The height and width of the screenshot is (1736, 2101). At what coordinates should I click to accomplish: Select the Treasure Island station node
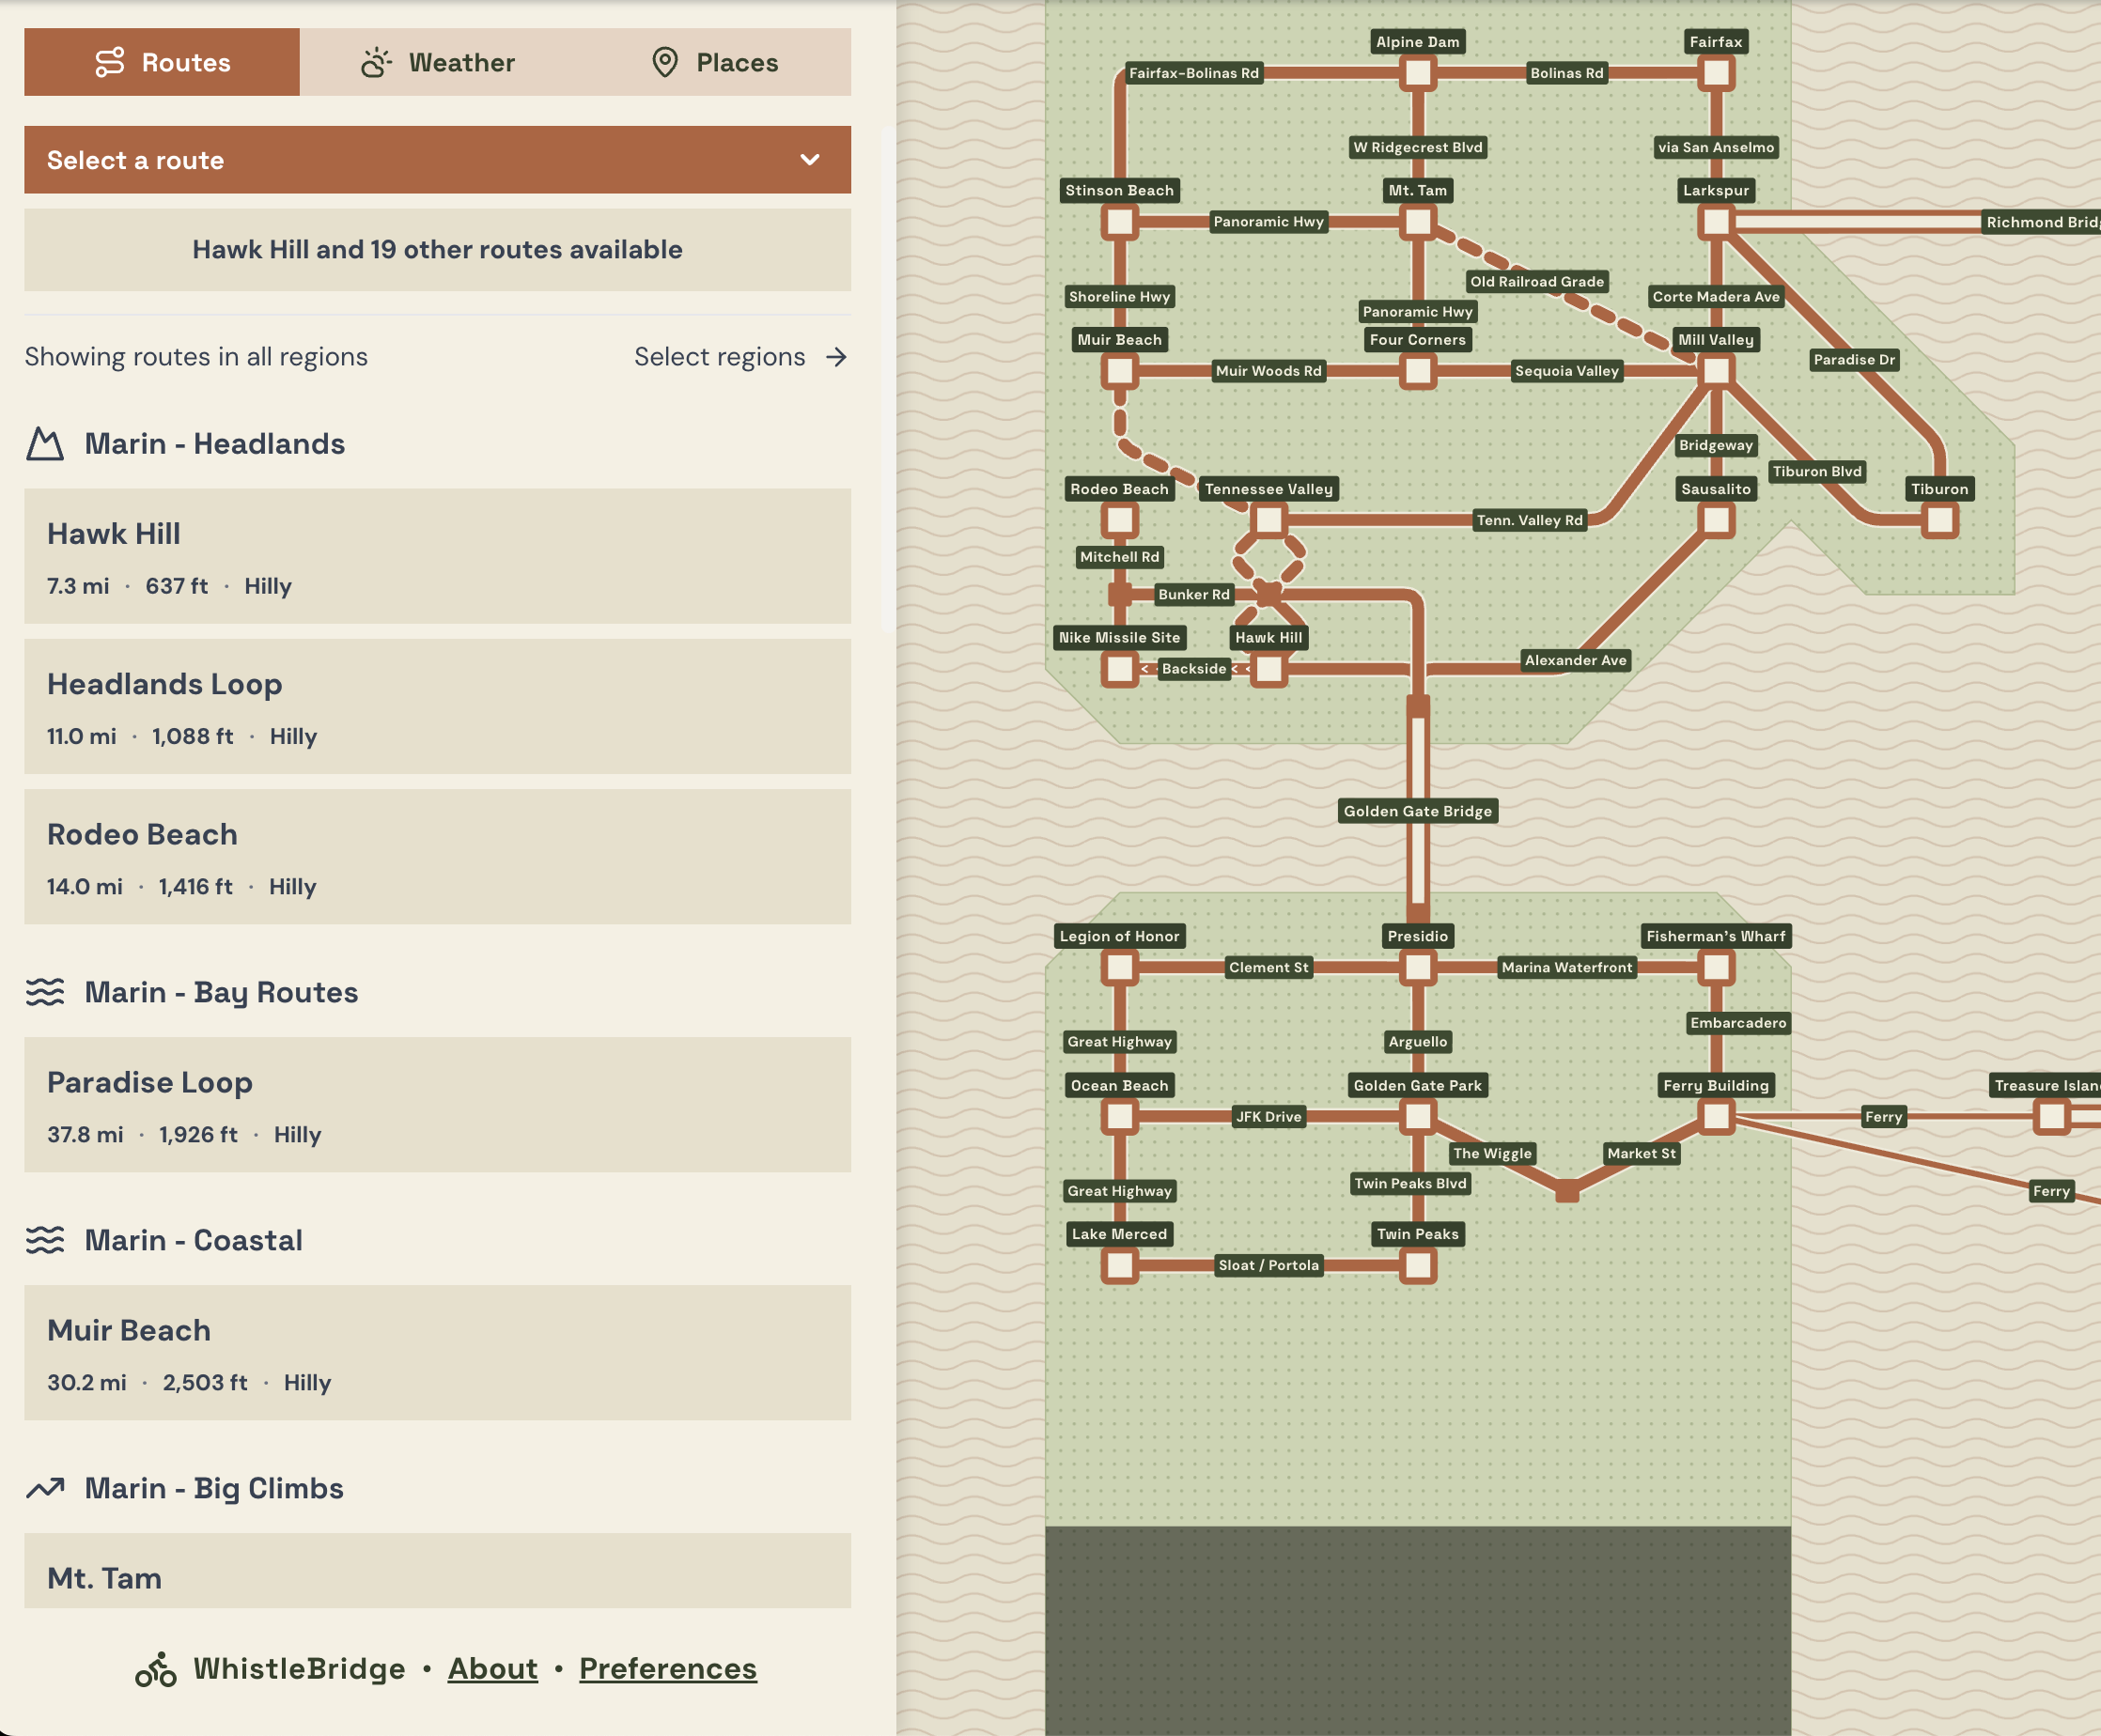(x=2052, y=1116)
